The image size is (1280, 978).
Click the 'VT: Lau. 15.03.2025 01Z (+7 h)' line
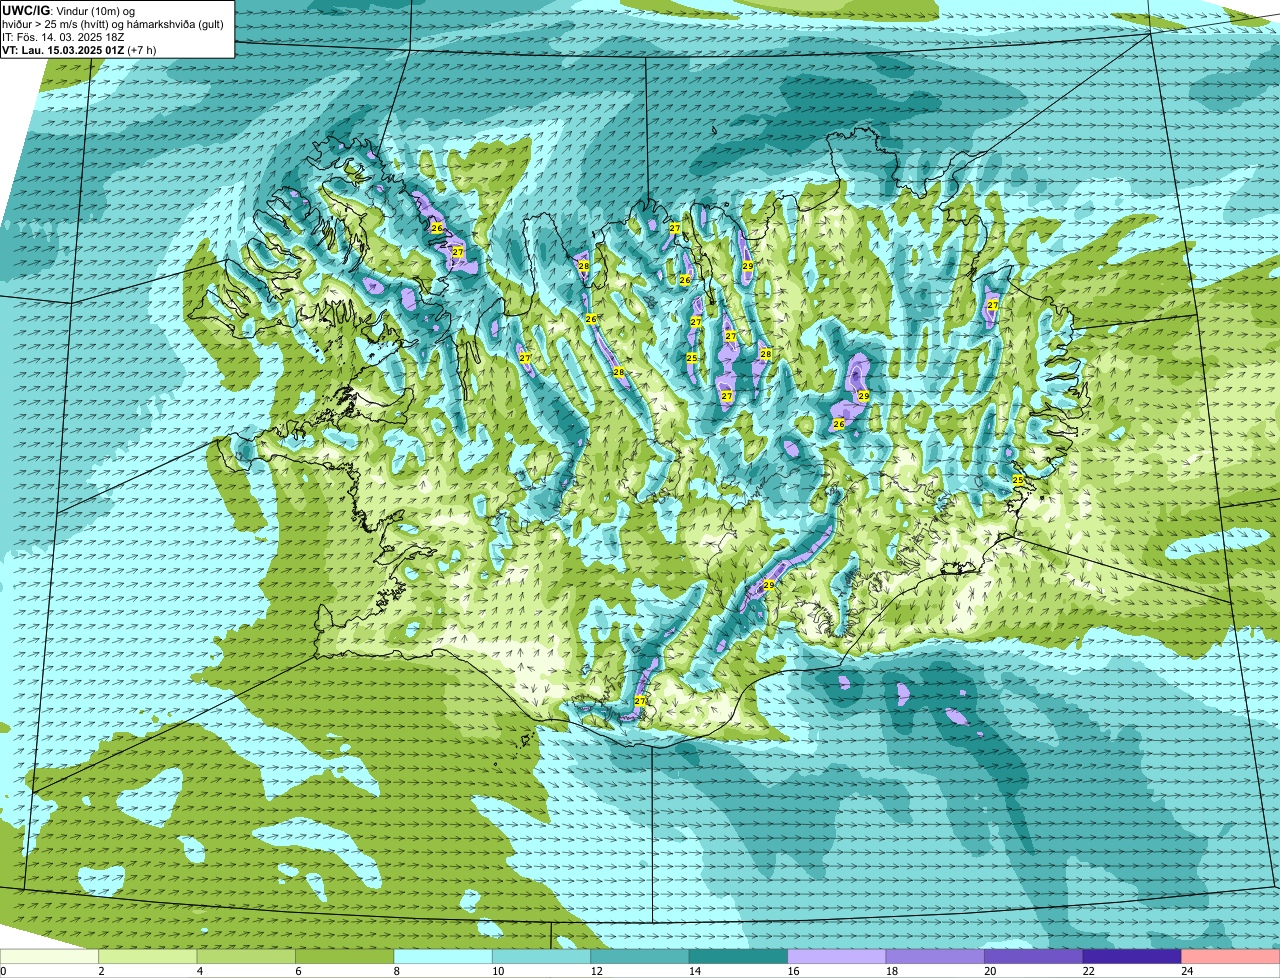79,49
